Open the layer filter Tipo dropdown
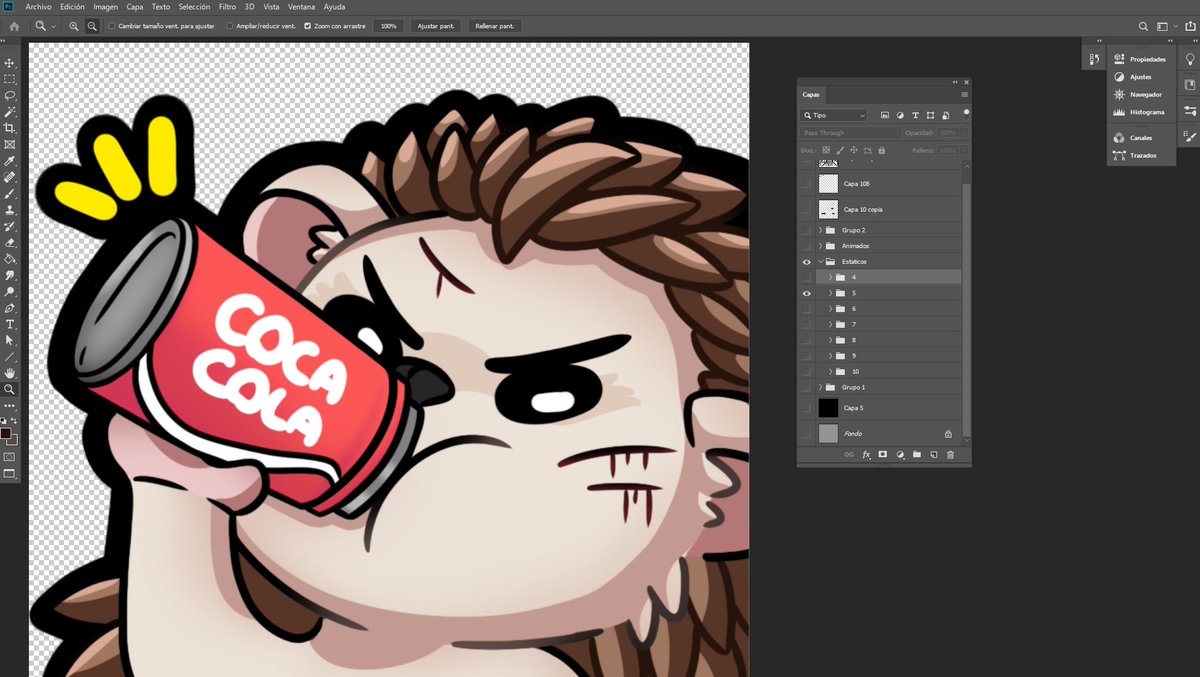Viewport: 1200px width, 677px height. coord(834,115)
